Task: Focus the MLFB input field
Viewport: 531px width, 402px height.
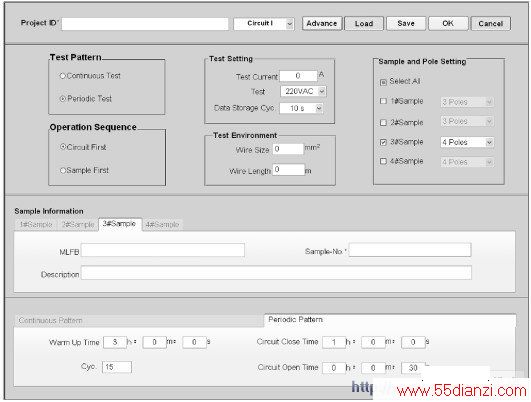Action: click(163, 250)
